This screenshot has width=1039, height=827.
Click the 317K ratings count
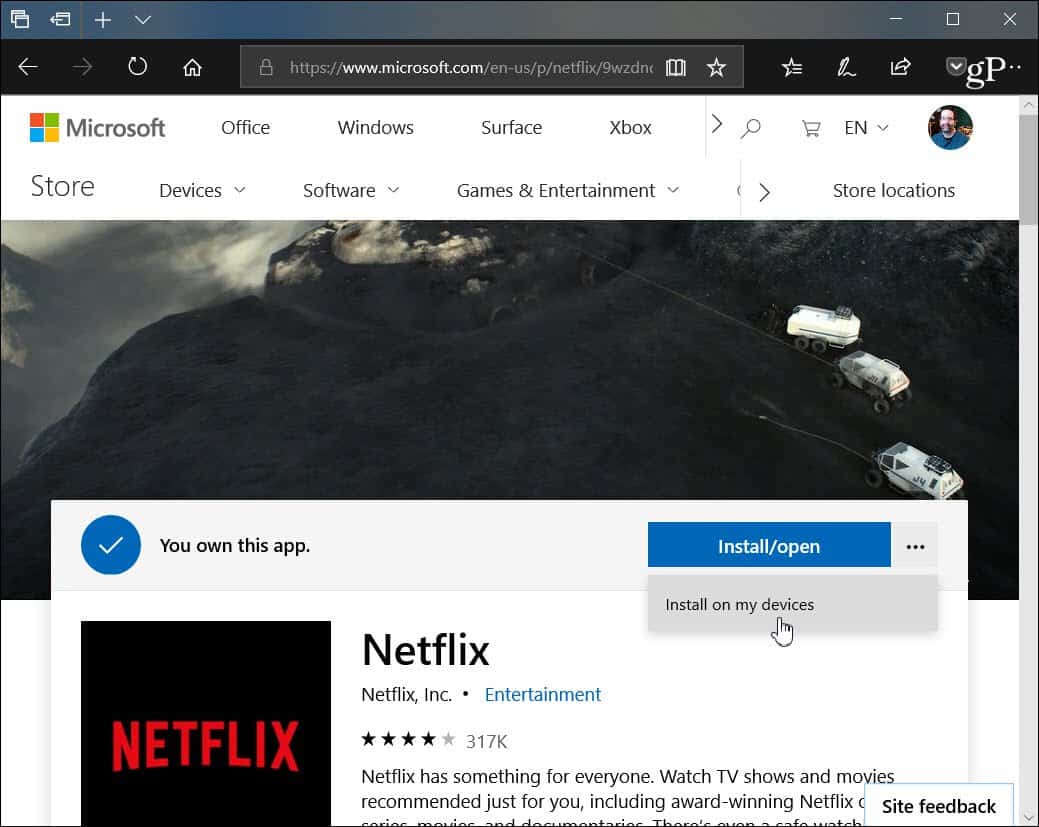point(486,741)
